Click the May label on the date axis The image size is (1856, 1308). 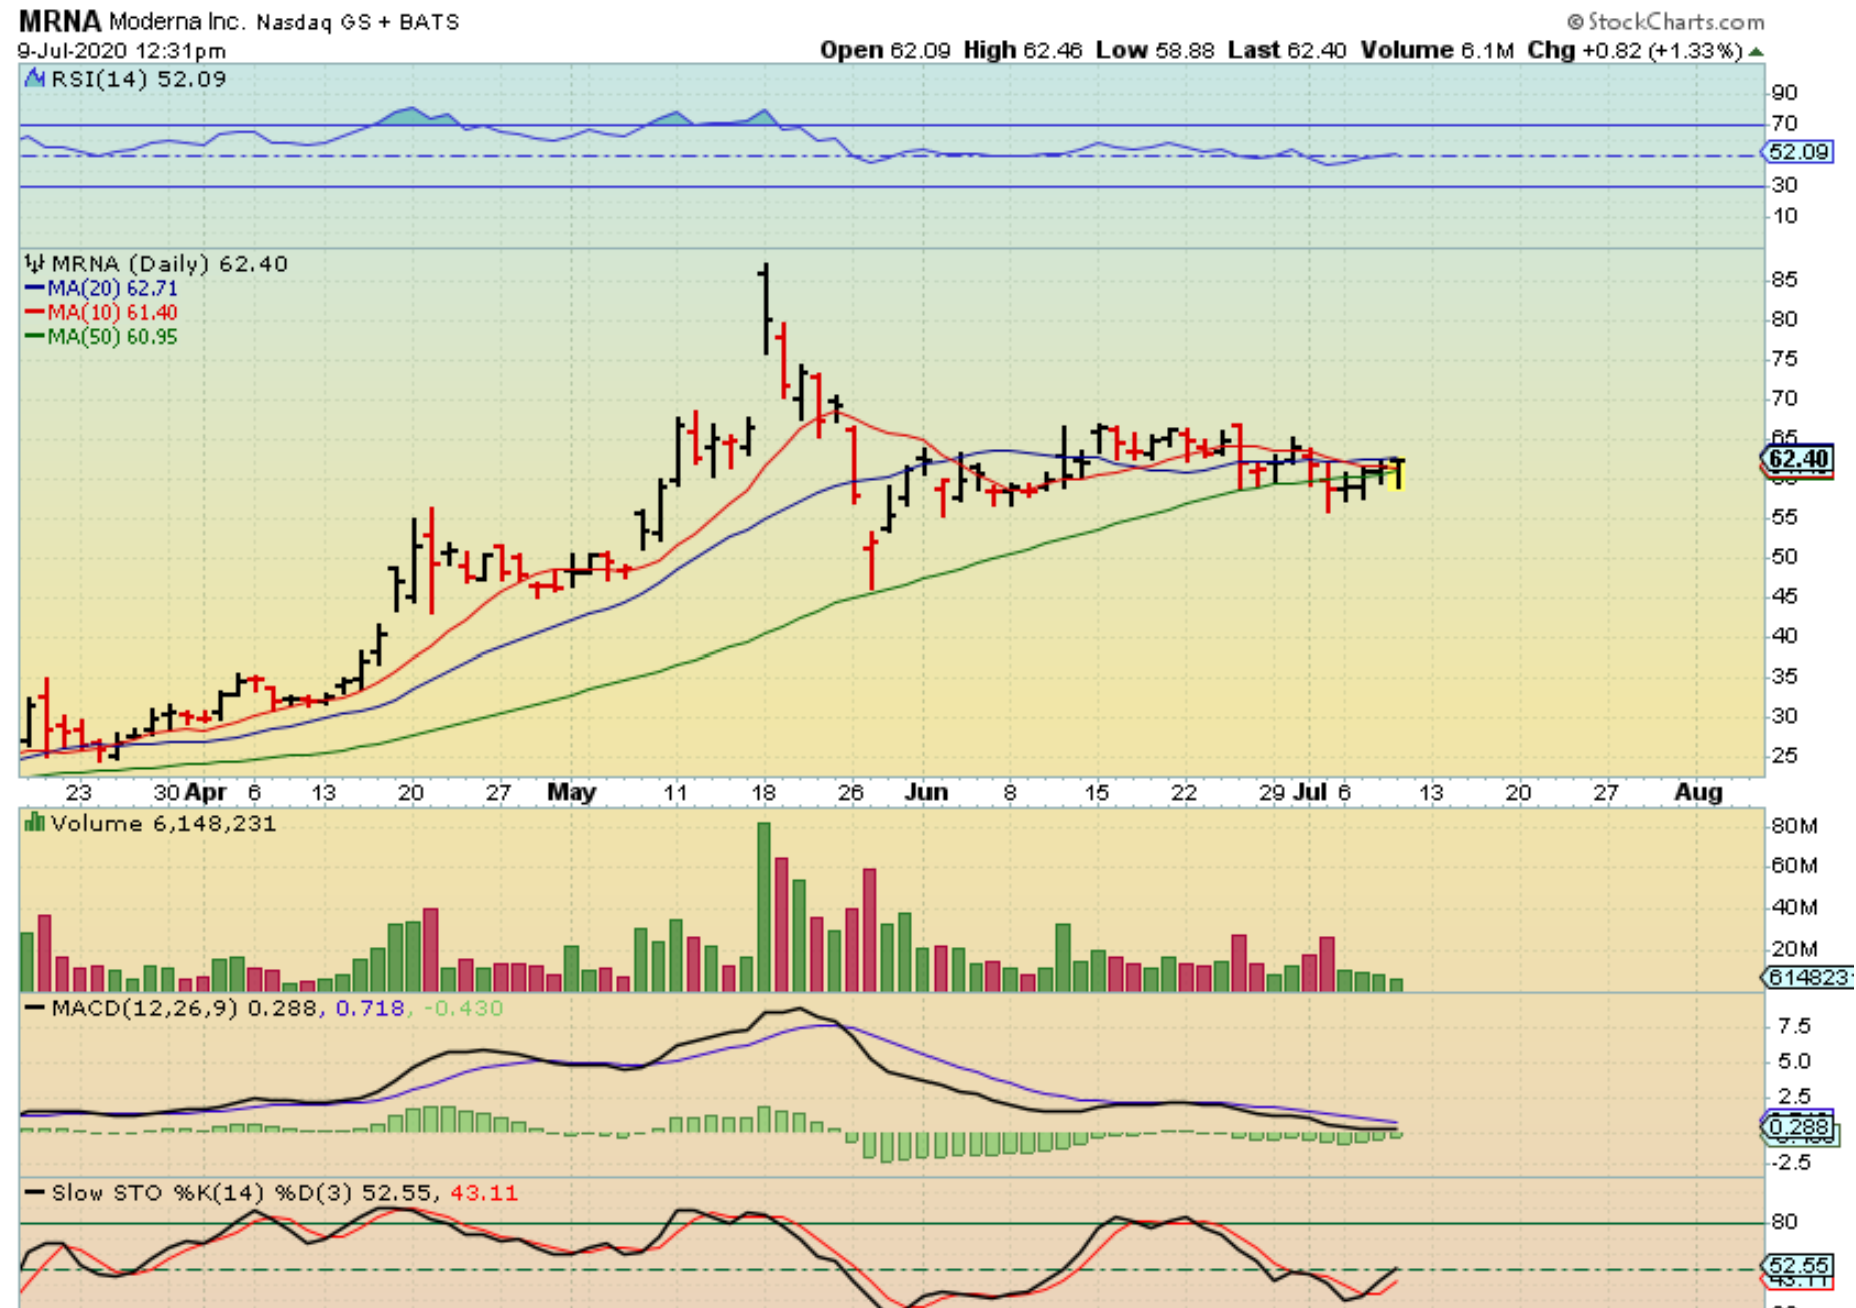pos(571,792)
